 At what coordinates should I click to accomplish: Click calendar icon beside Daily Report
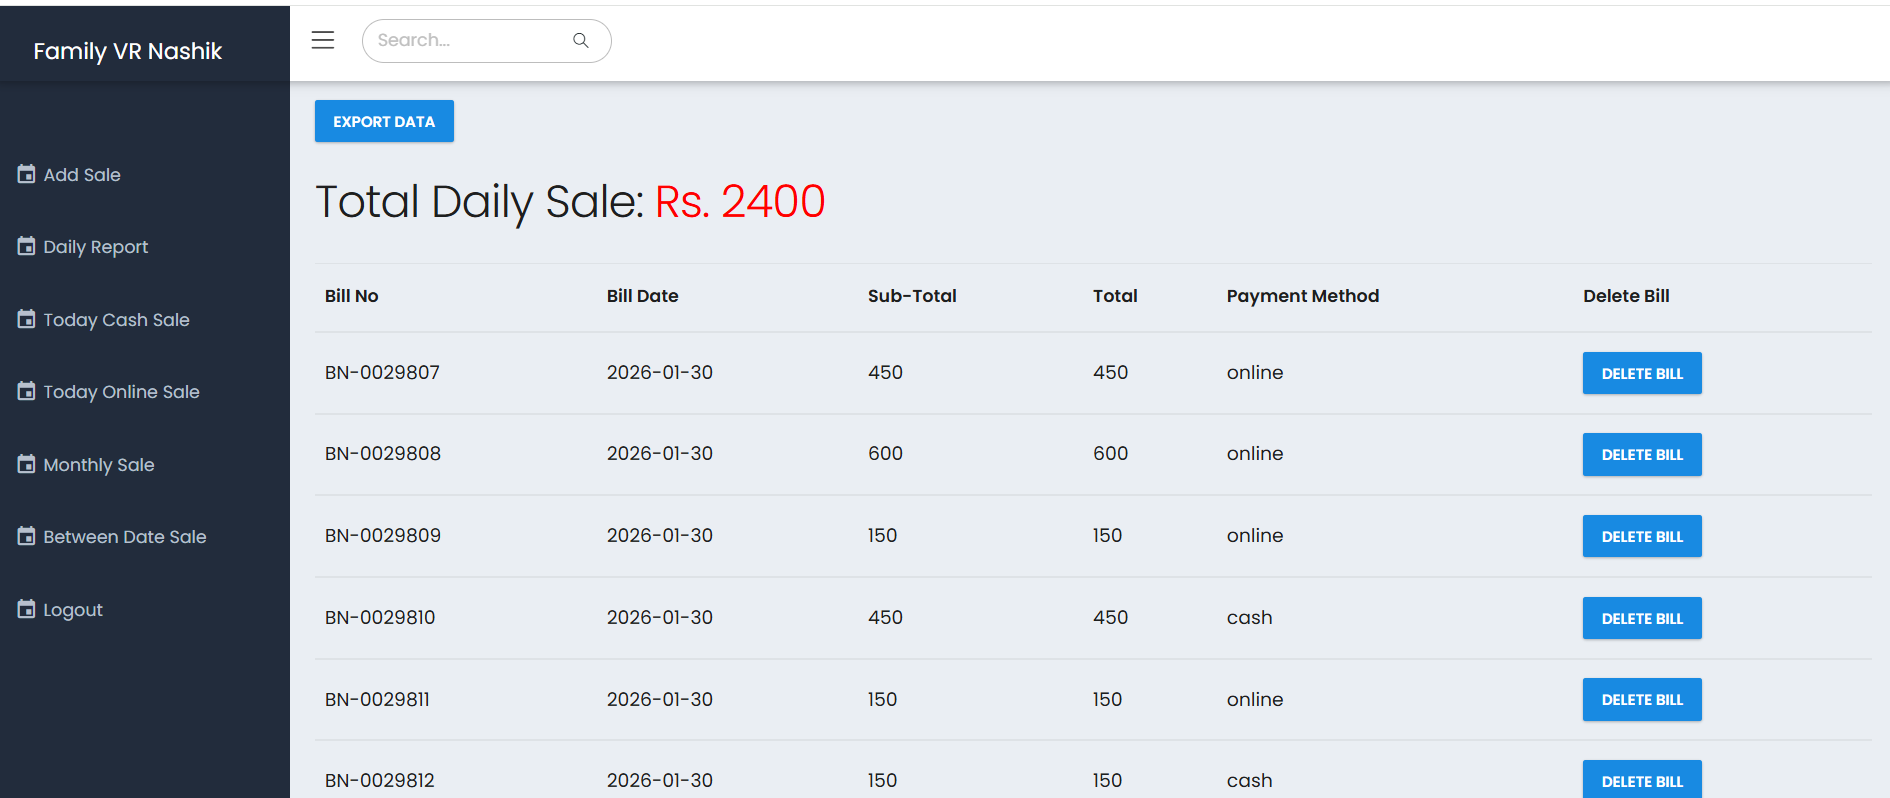click(27, 246)
